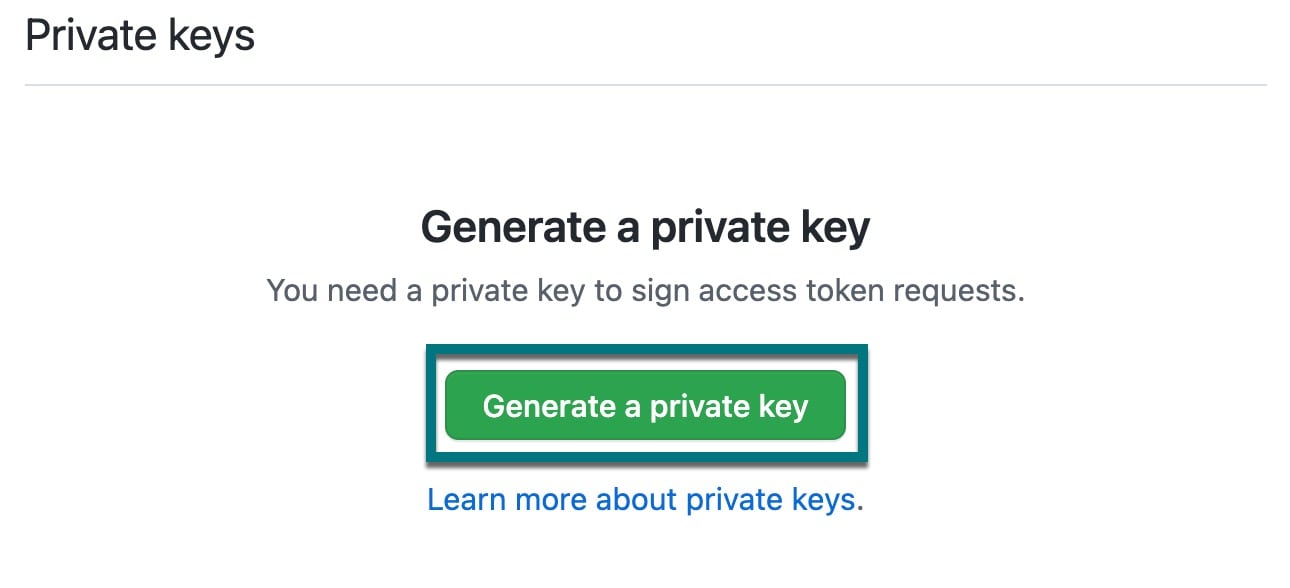The width and height of the screenshot is (1290, 588).
Task: Click the Generate a private key title text
Action: [x=646, y=227]
